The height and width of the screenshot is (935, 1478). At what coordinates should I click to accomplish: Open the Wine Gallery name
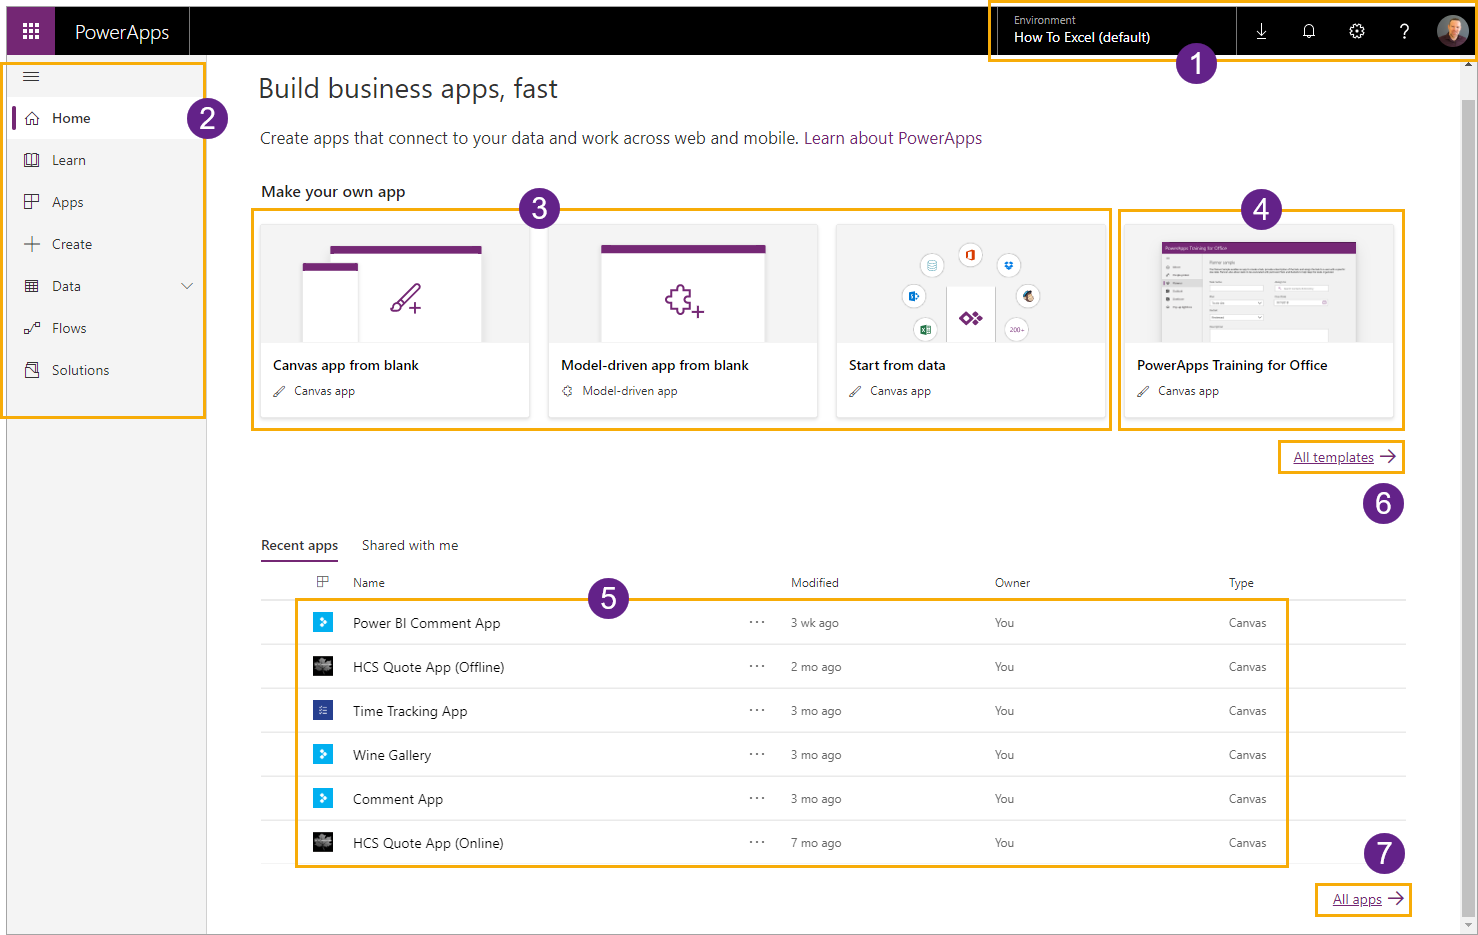392,755
